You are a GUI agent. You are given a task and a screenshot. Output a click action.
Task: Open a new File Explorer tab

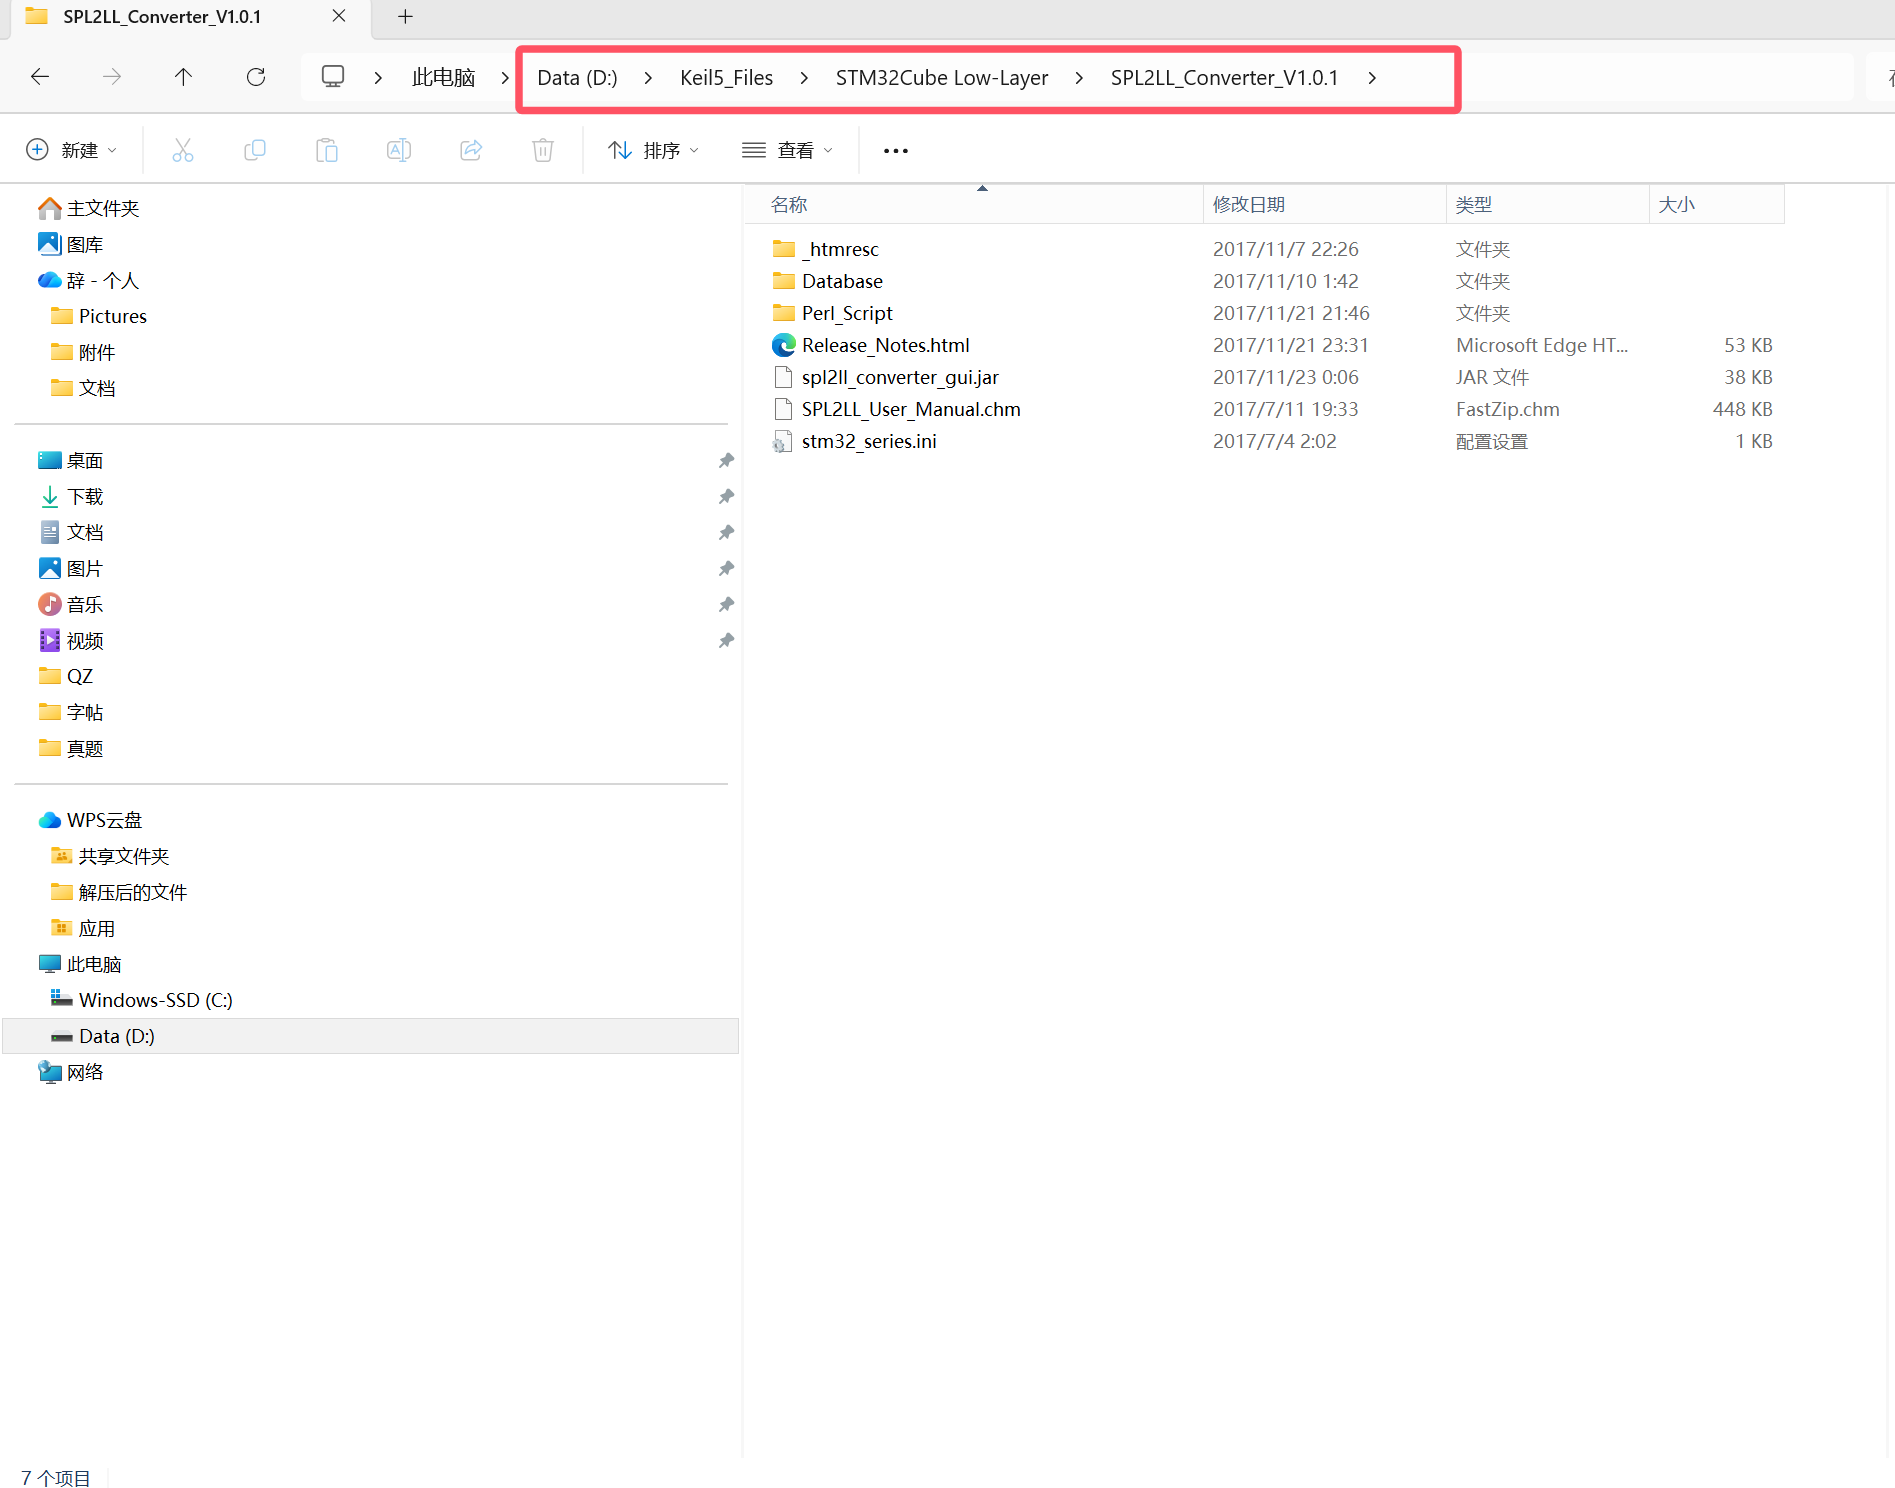click(404, 16)
